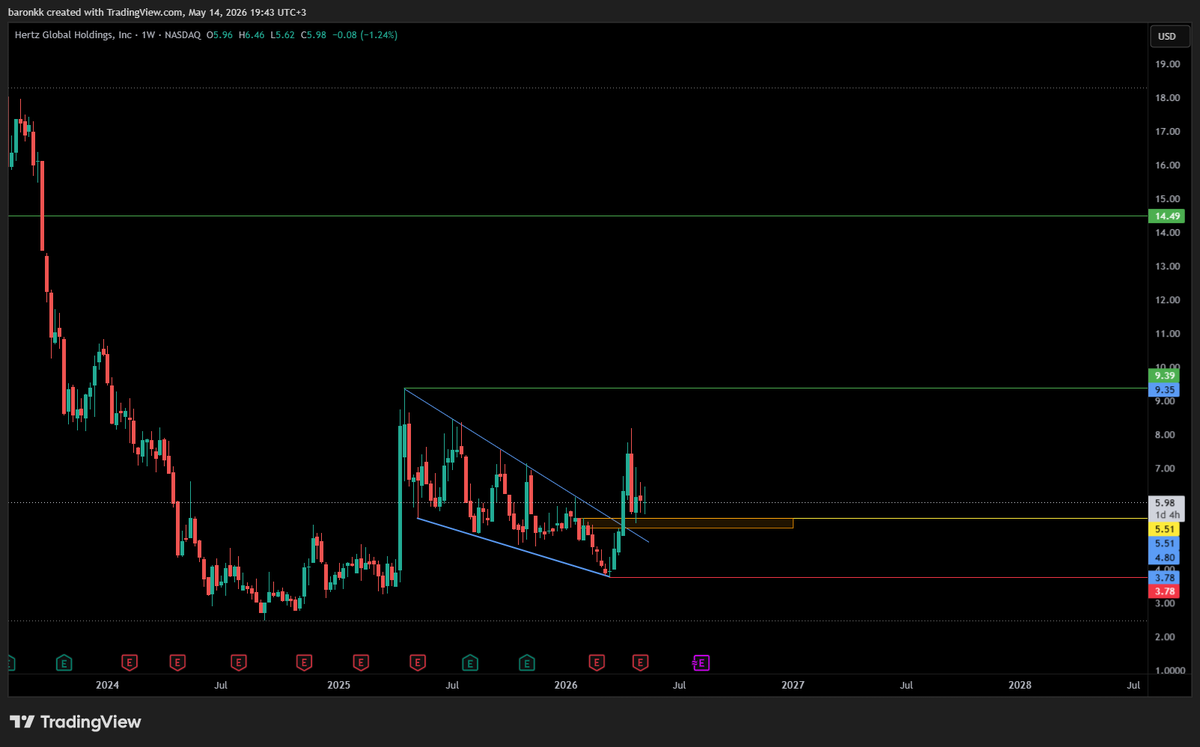This screenshot has width=1200, height=747.
Task: Click the green 9.39 price label
Action: (x=1166, y=376)
